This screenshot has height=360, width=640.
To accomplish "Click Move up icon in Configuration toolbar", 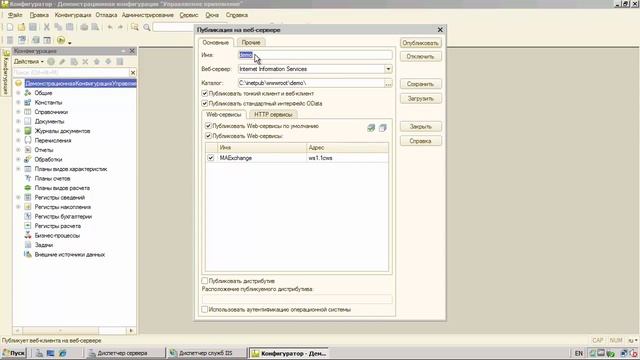I will point(97,62).
